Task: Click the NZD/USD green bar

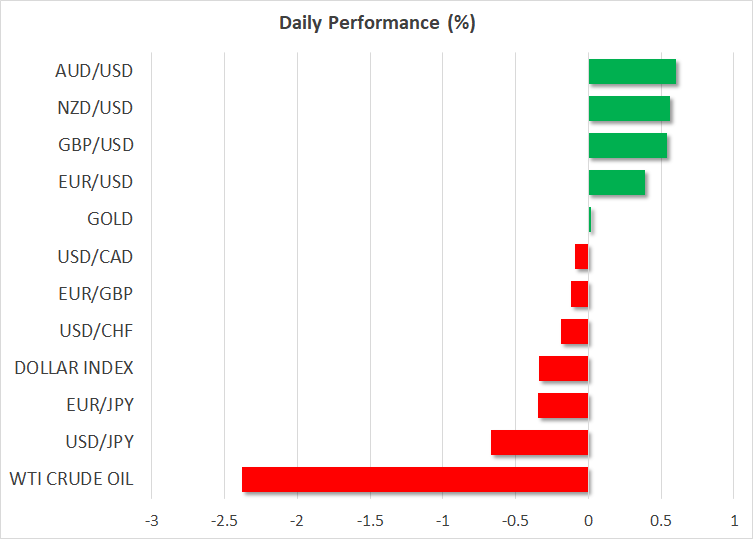Action: click(x=629, y=108)
